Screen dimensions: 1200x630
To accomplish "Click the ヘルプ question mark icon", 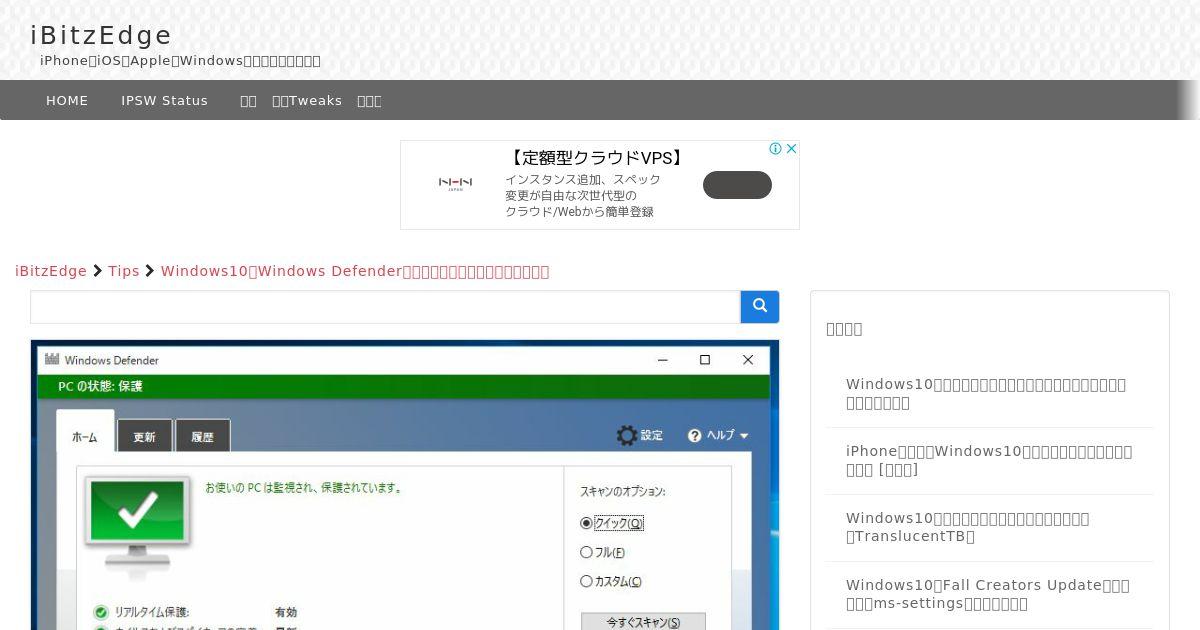I will click(695, 435).
